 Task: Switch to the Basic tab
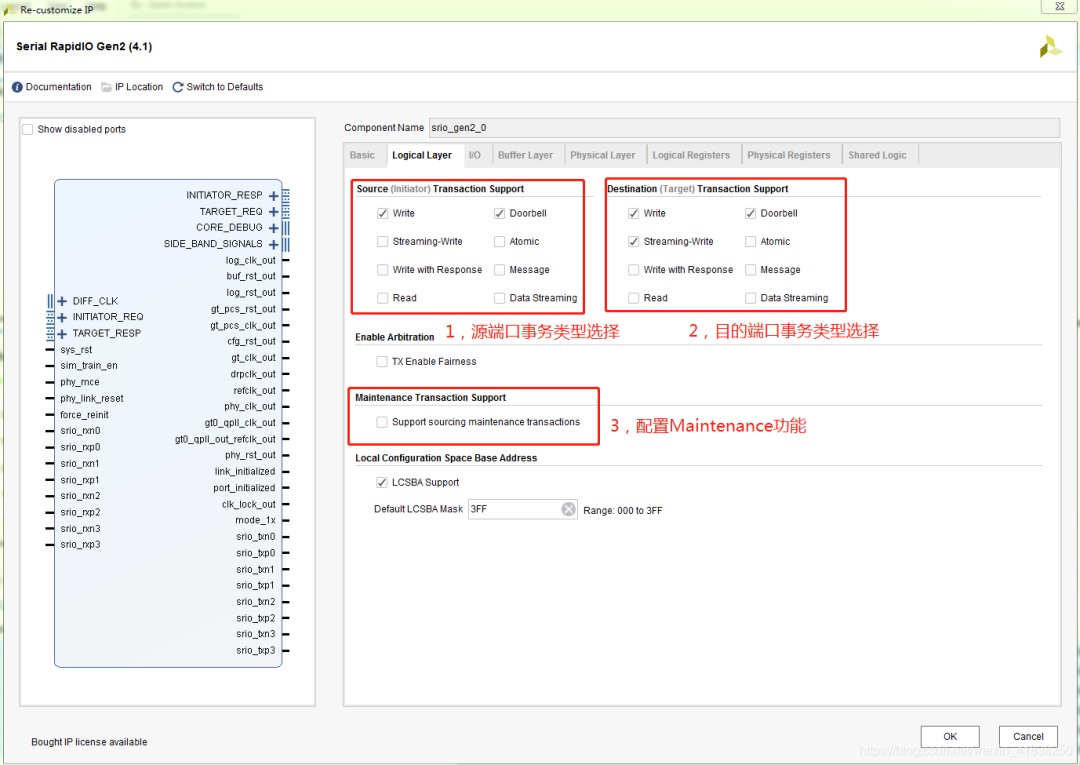coord(362,156)
